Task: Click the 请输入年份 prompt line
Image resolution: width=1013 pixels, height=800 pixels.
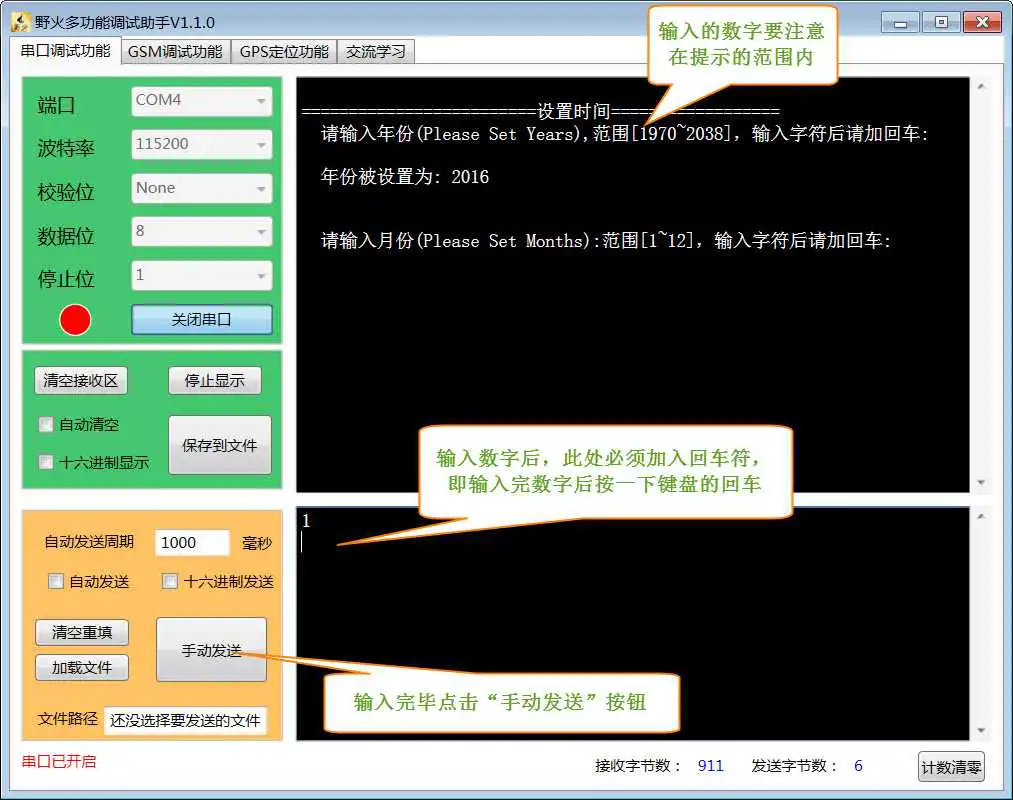Action: pos(625,134)
